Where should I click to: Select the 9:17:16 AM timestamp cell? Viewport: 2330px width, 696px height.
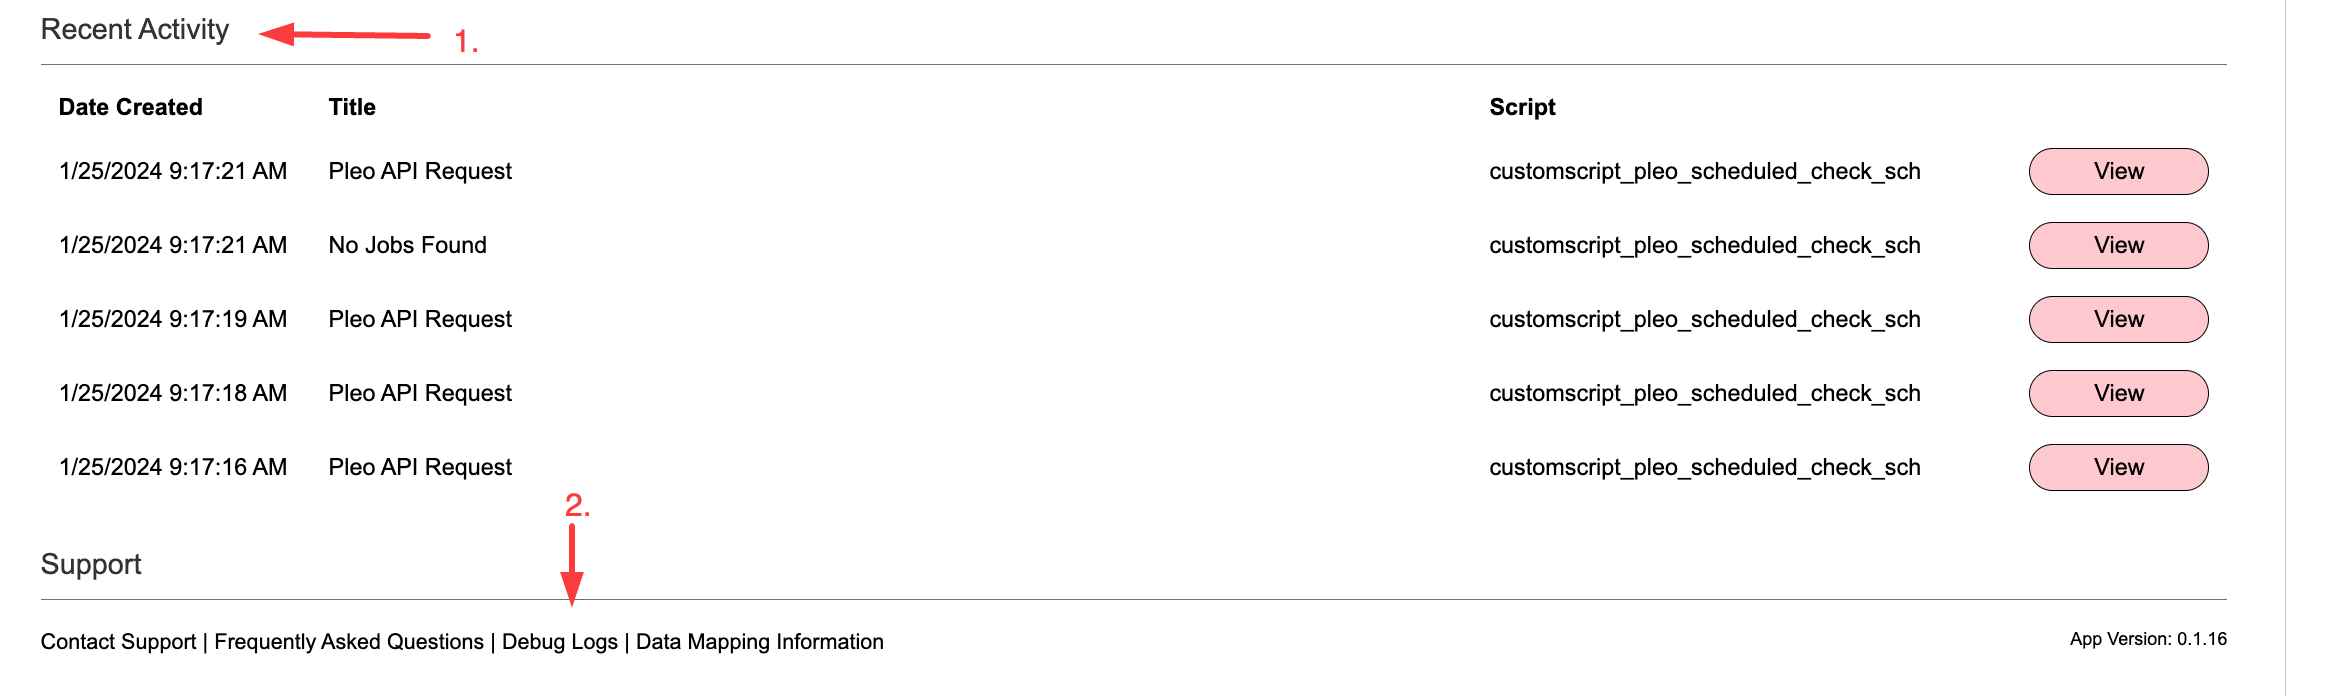(x=173, y=467)
